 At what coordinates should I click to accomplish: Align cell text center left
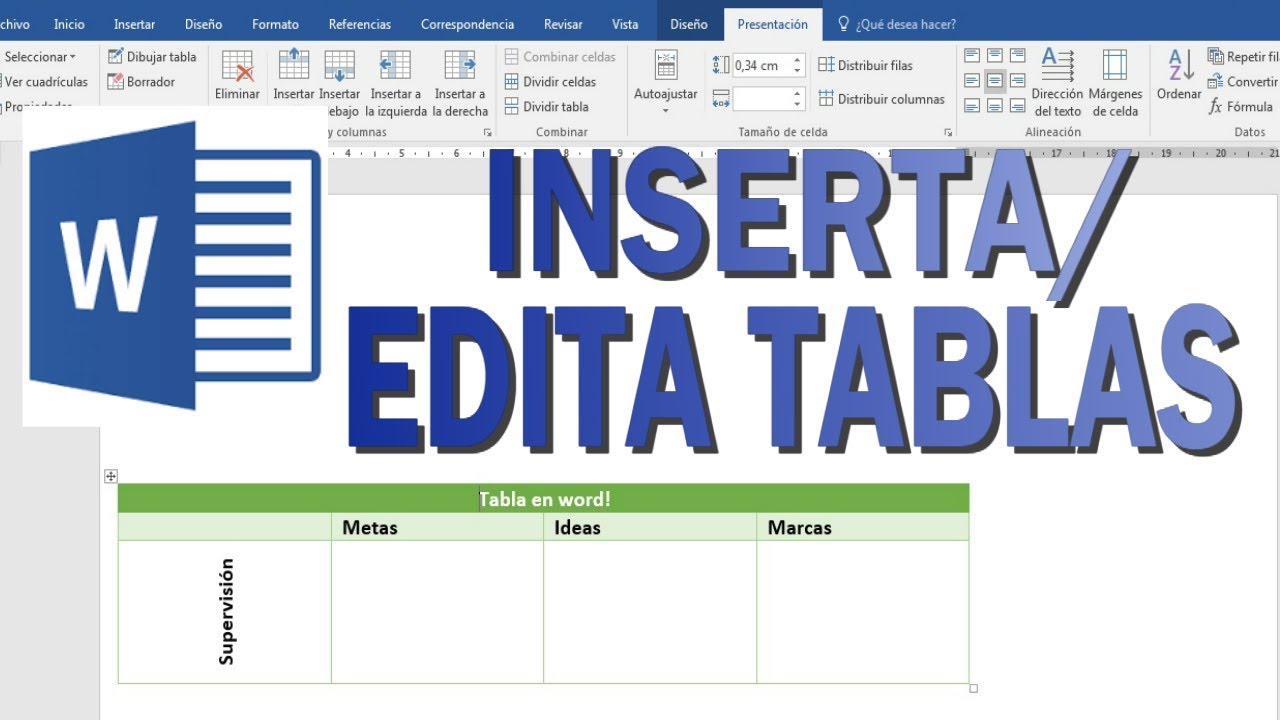point(972,81)
